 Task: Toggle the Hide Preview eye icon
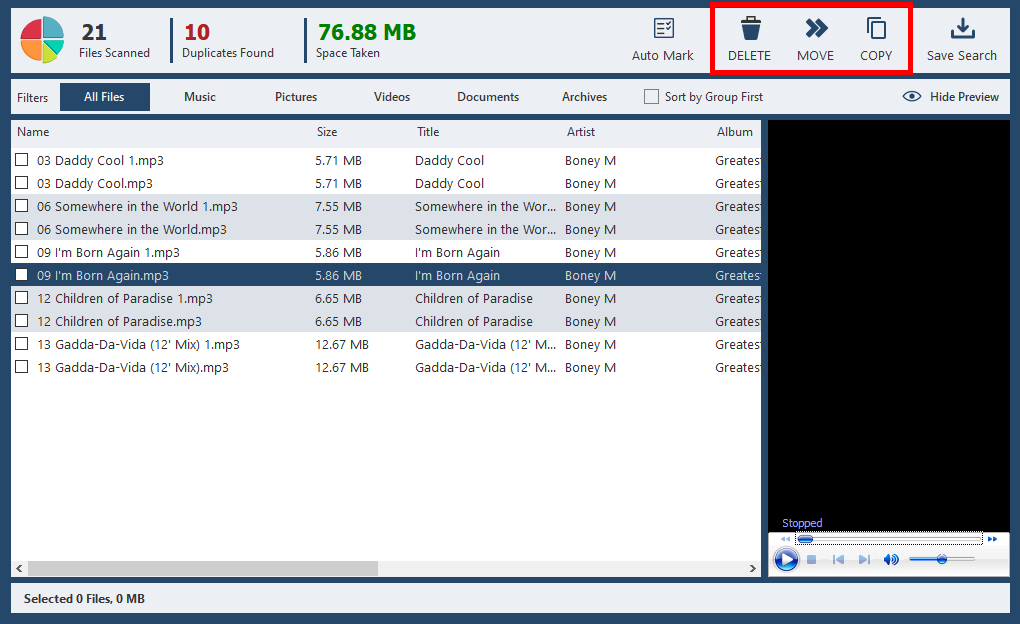(912, 96)
